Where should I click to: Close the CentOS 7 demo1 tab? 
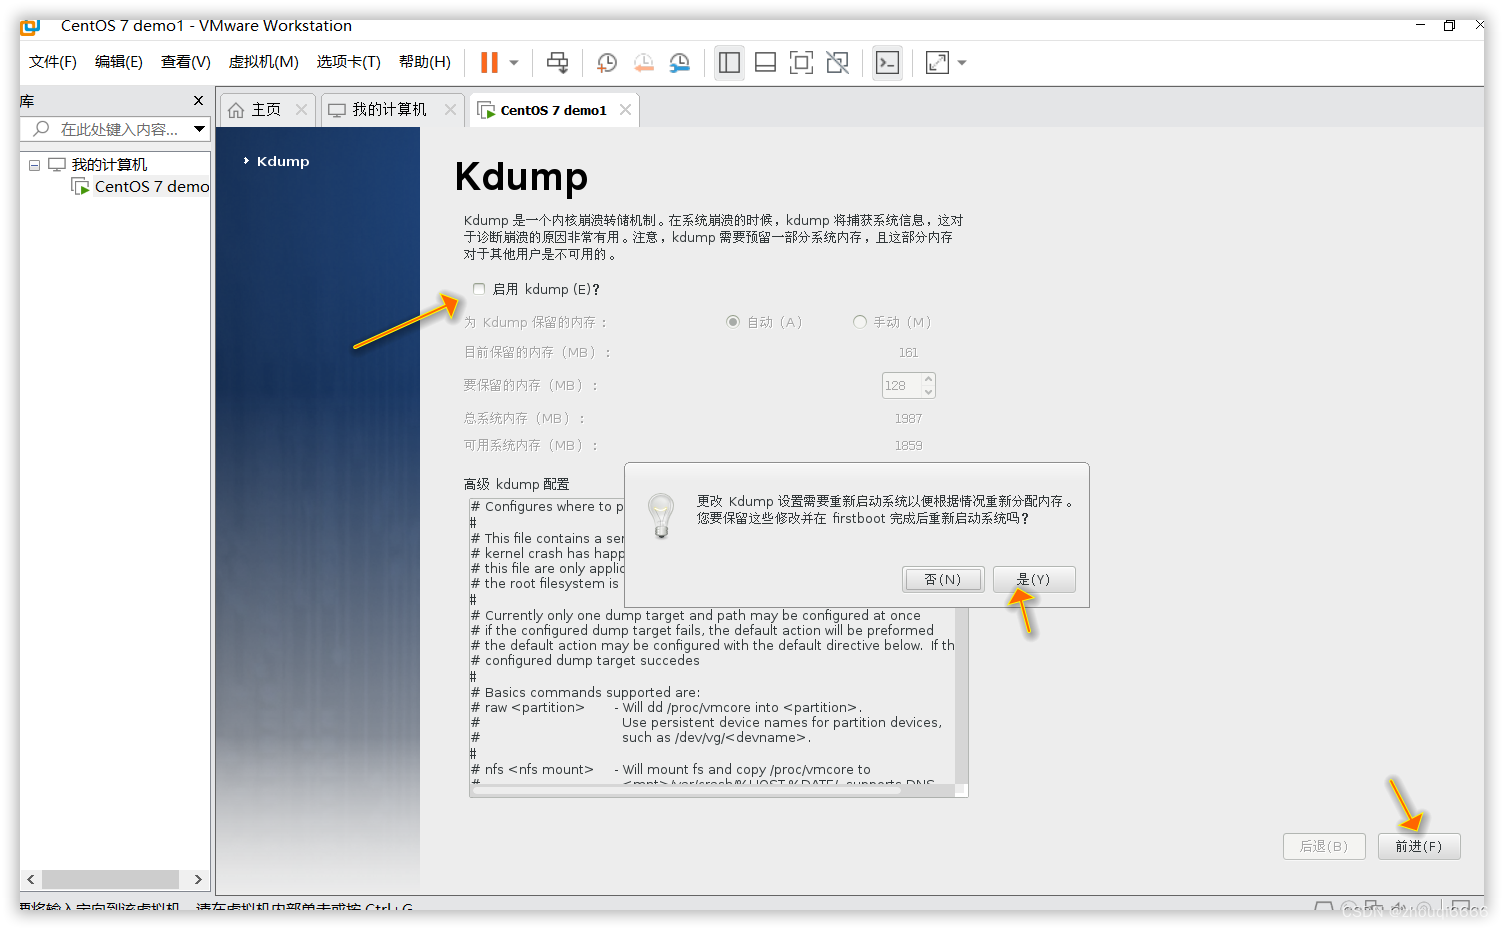[625, 110]
